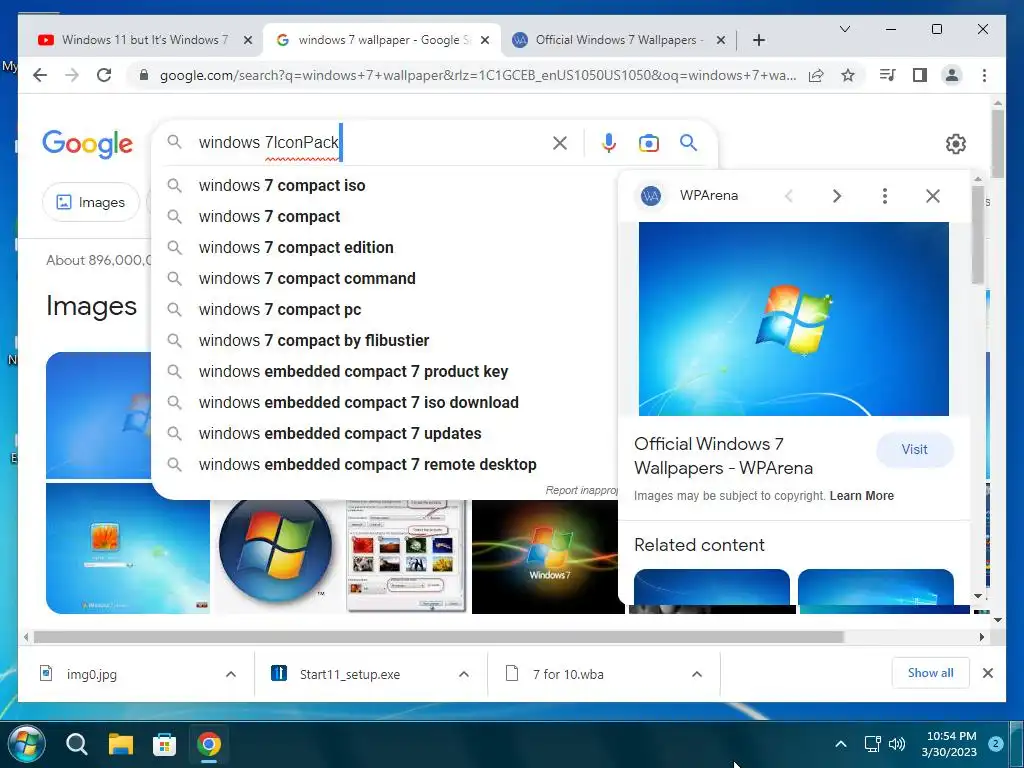Open the large Windows 7 wallpaper preview image
Image resolution: width=1024 pixels, height=768 pixels.
click(x=793, y=319)
